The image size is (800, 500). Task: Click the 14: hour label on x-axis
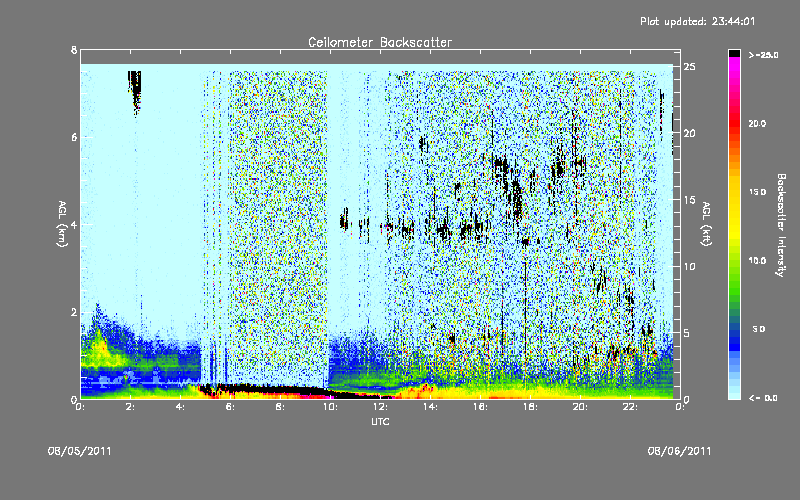point(430,407)
